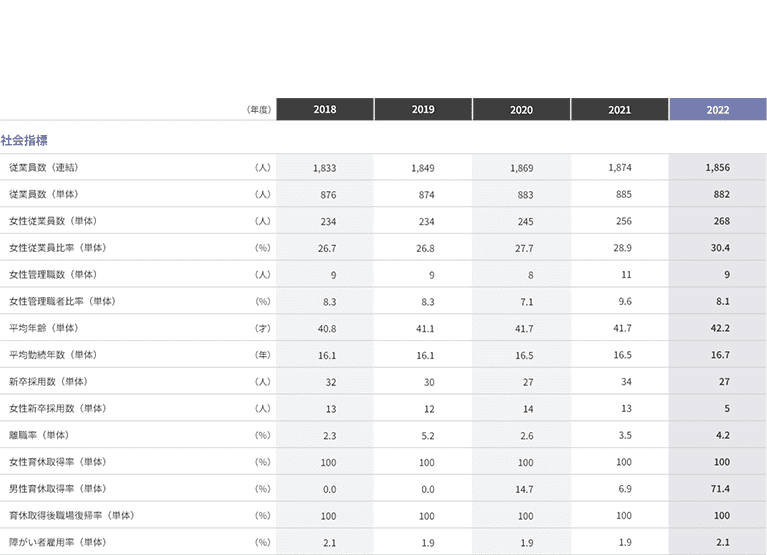
Task: Select the highlighted 2022 column header
Action: coord(718,109)
